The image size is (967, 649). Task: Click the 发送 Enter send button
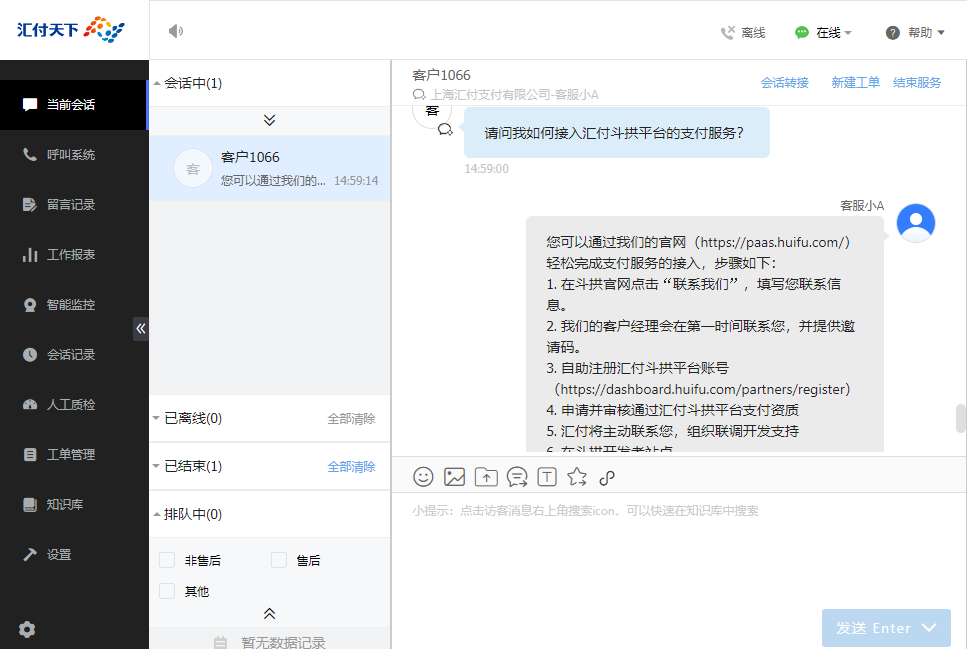(873, 628)
